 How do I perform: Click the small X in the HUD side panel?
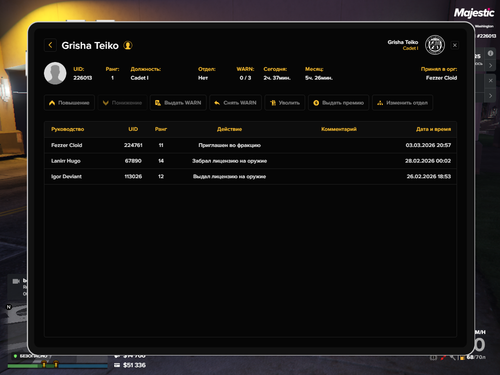coord(490,80)
